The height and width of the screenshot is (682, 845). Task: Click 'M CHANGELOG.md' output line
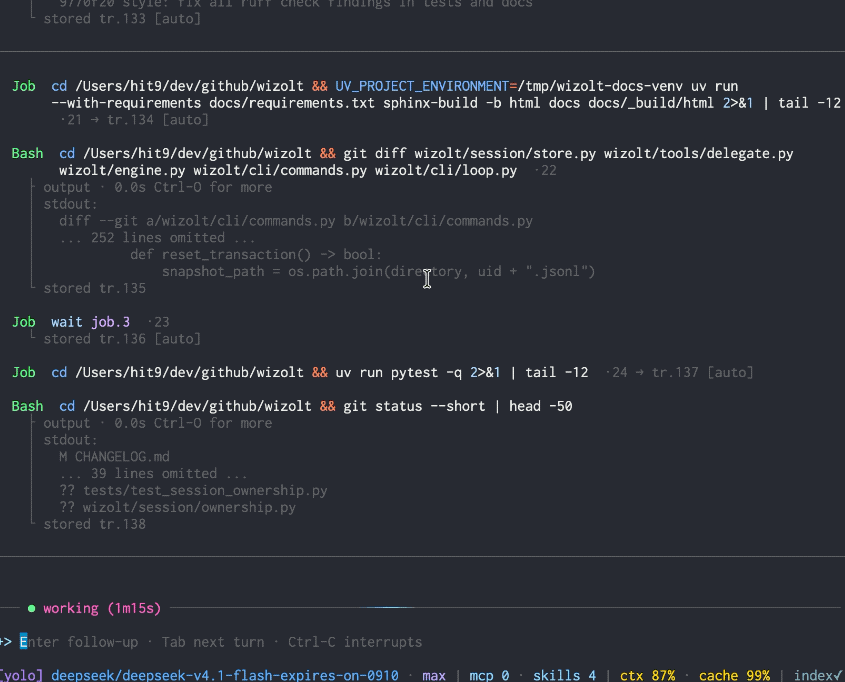pos(114,457)
